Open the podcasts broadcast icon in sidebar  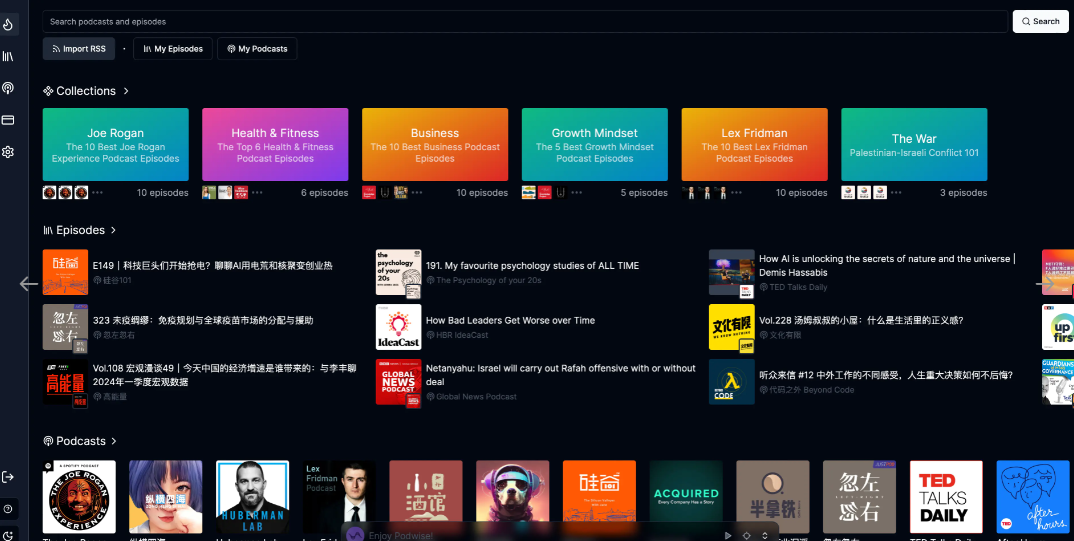(8, 88)
